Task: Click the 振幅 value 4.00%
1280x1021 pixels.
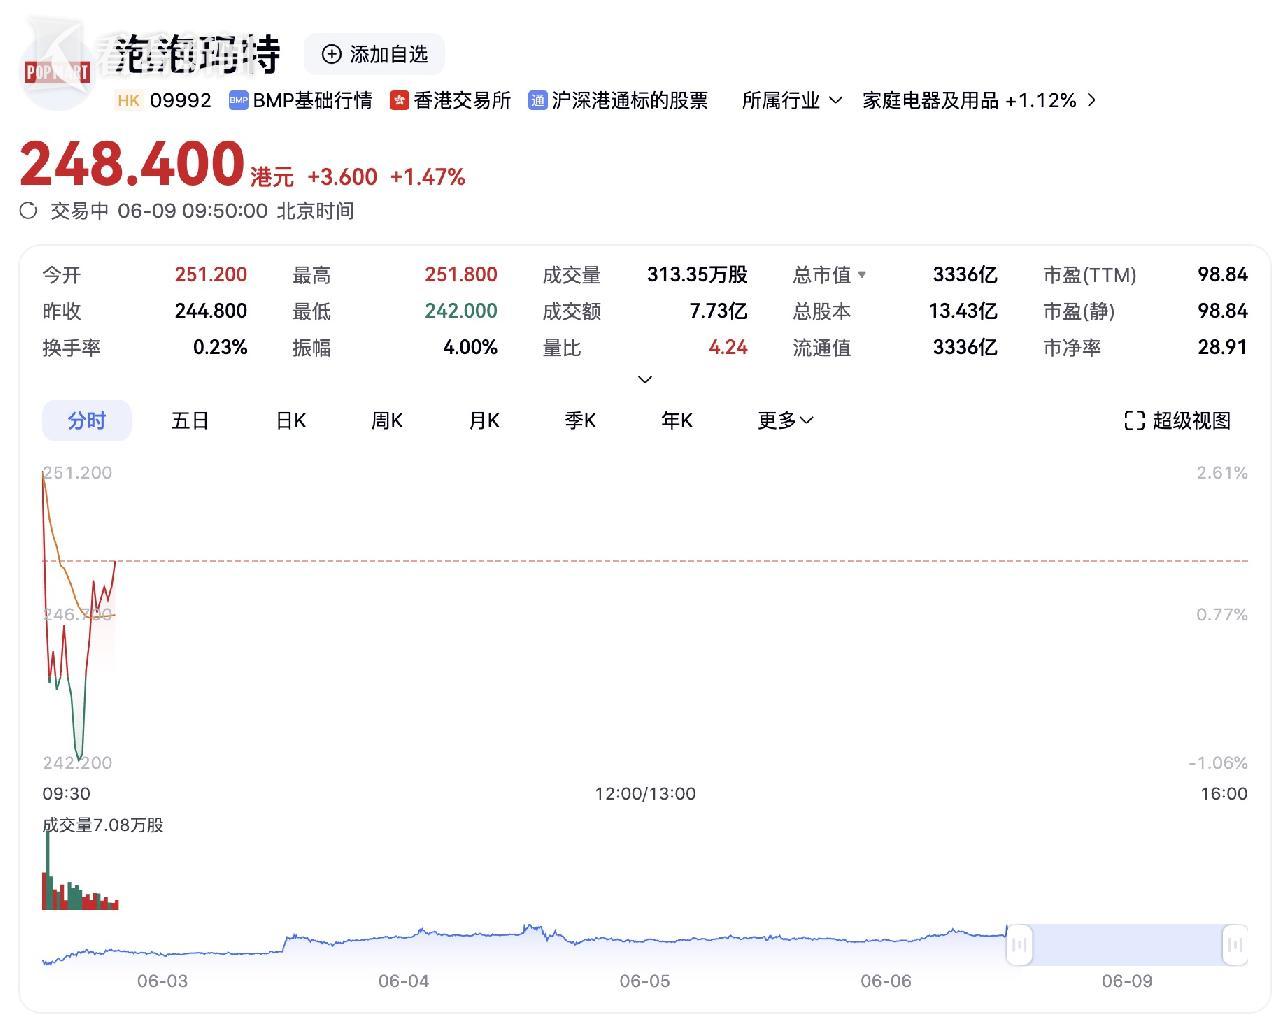Action: [470, 347]
